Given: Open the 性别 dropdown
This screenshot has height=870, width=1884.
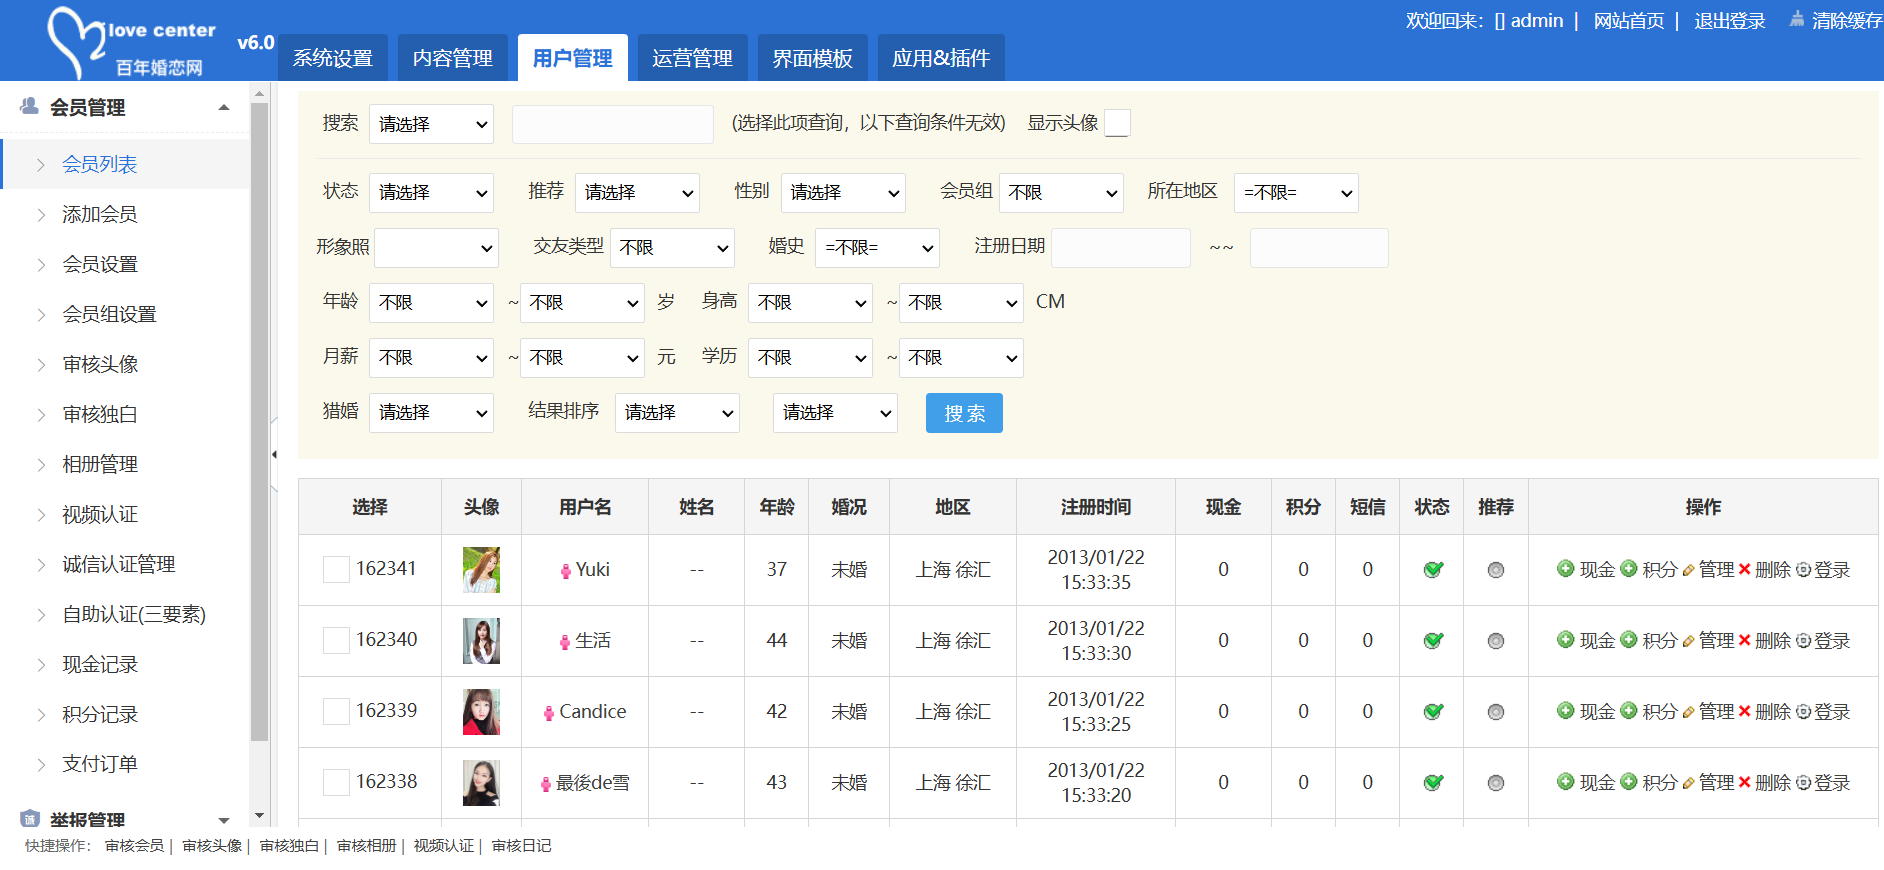Looking at the screenshot, I should click(x=842, y=193).
